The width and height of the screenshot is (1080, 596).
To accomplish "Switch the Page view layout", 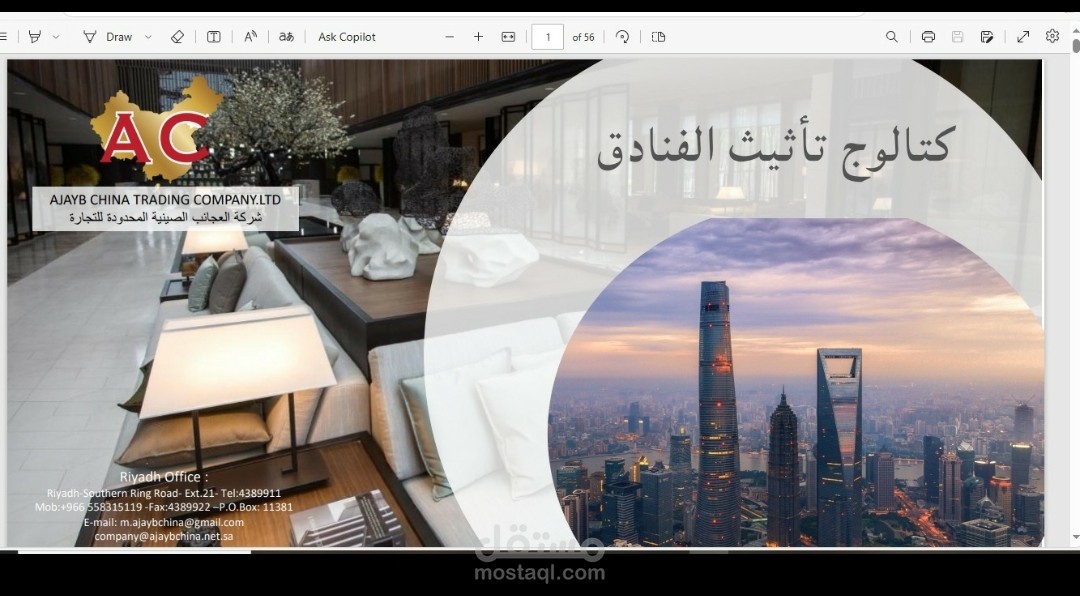I will pyautogui.click(x=658, y=37).
